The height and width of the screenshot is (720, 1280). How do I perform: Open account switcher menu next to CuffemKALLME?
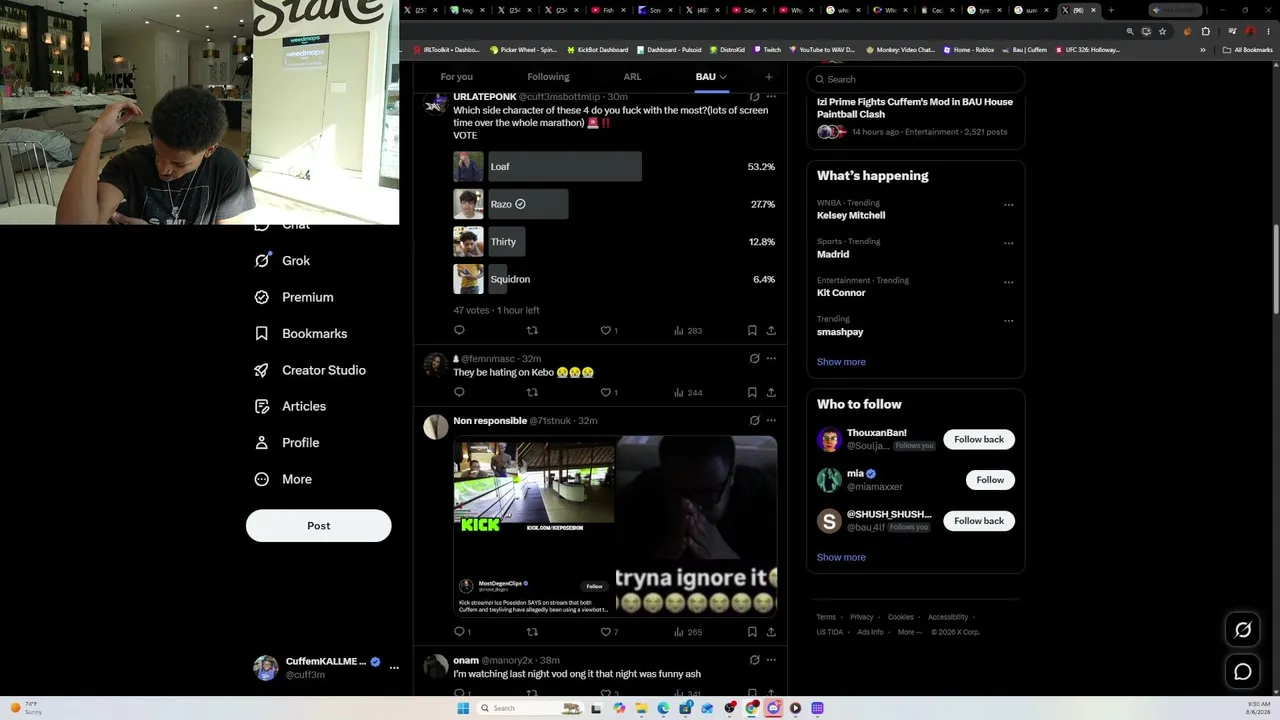coord(394,667)
